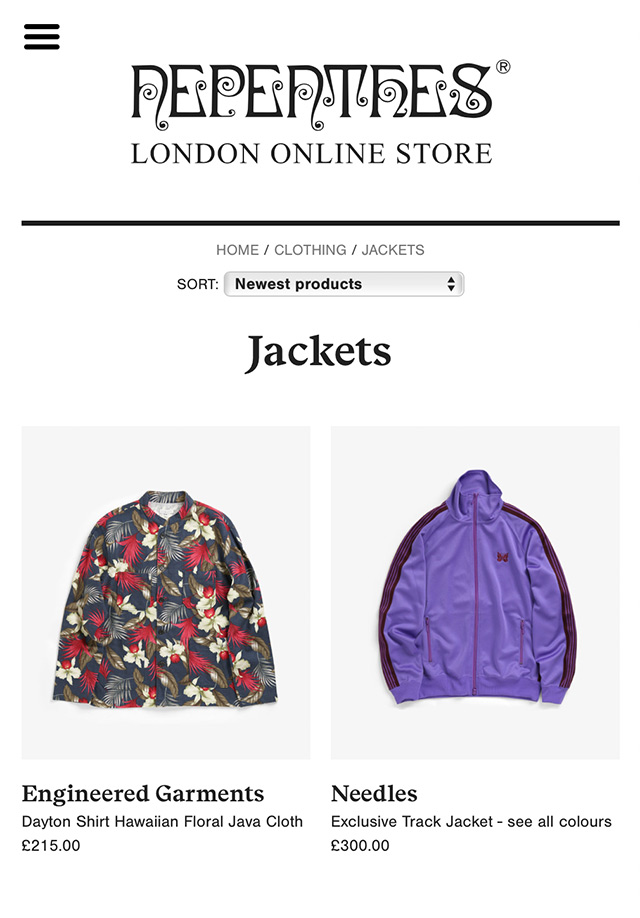
Task: Click the London Online Store tagline
Action: (312, 153)
